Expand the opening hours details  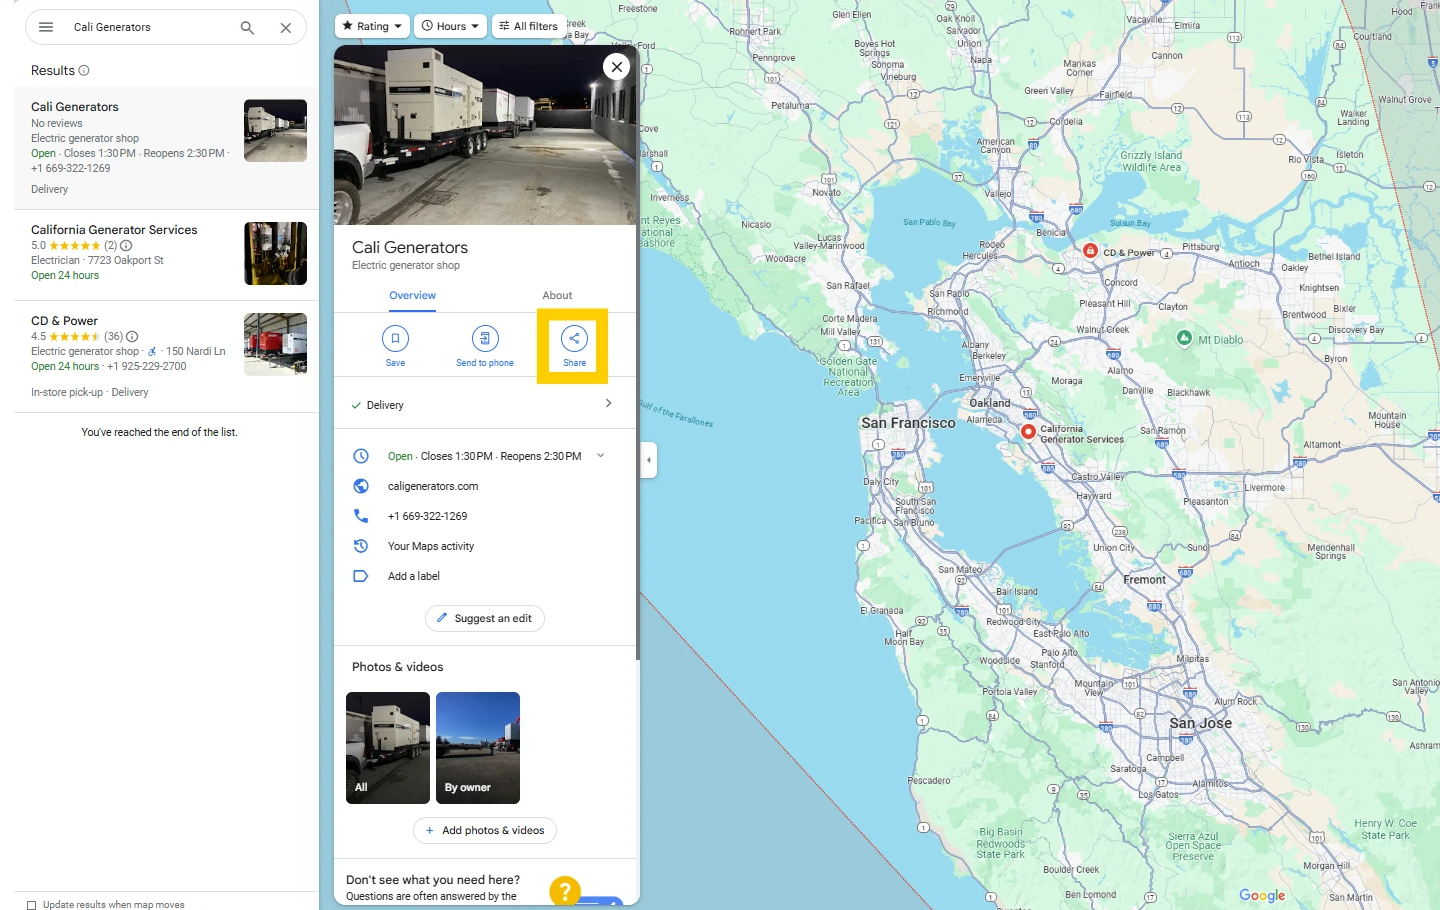[601, 456]
